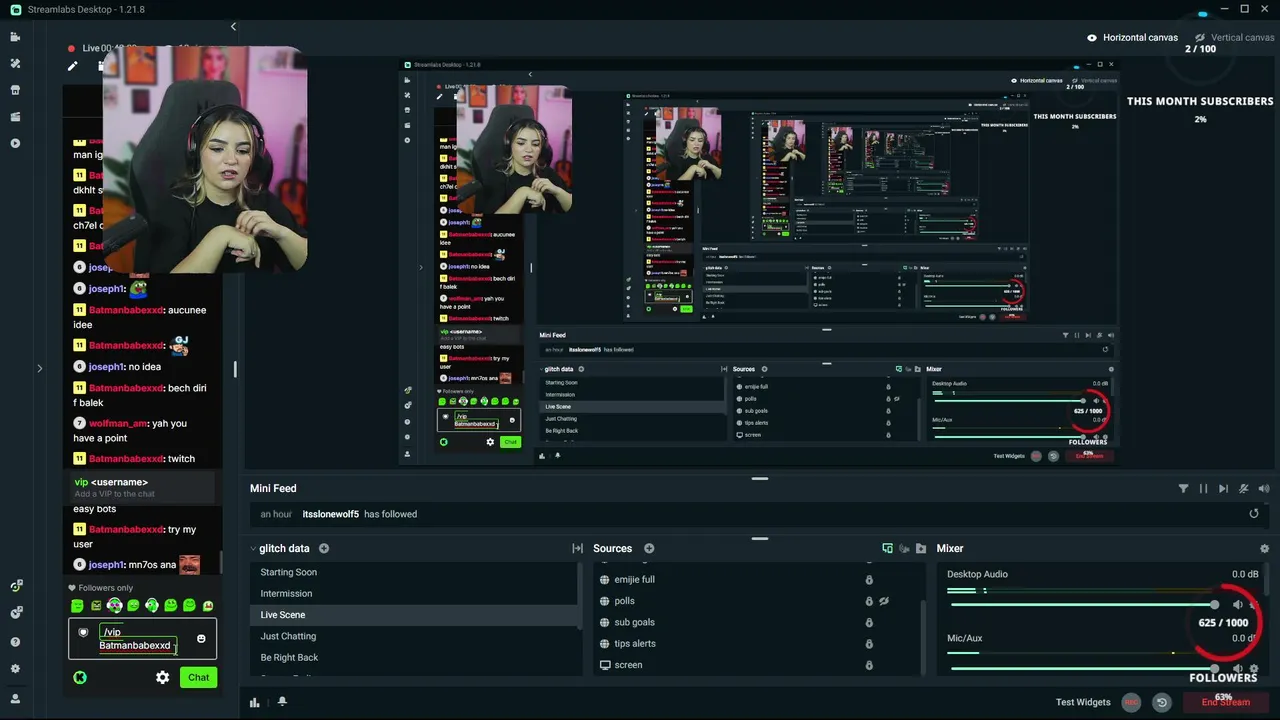Toggle lock on sub goals source
1280x720 pixels.
(869, 622)
